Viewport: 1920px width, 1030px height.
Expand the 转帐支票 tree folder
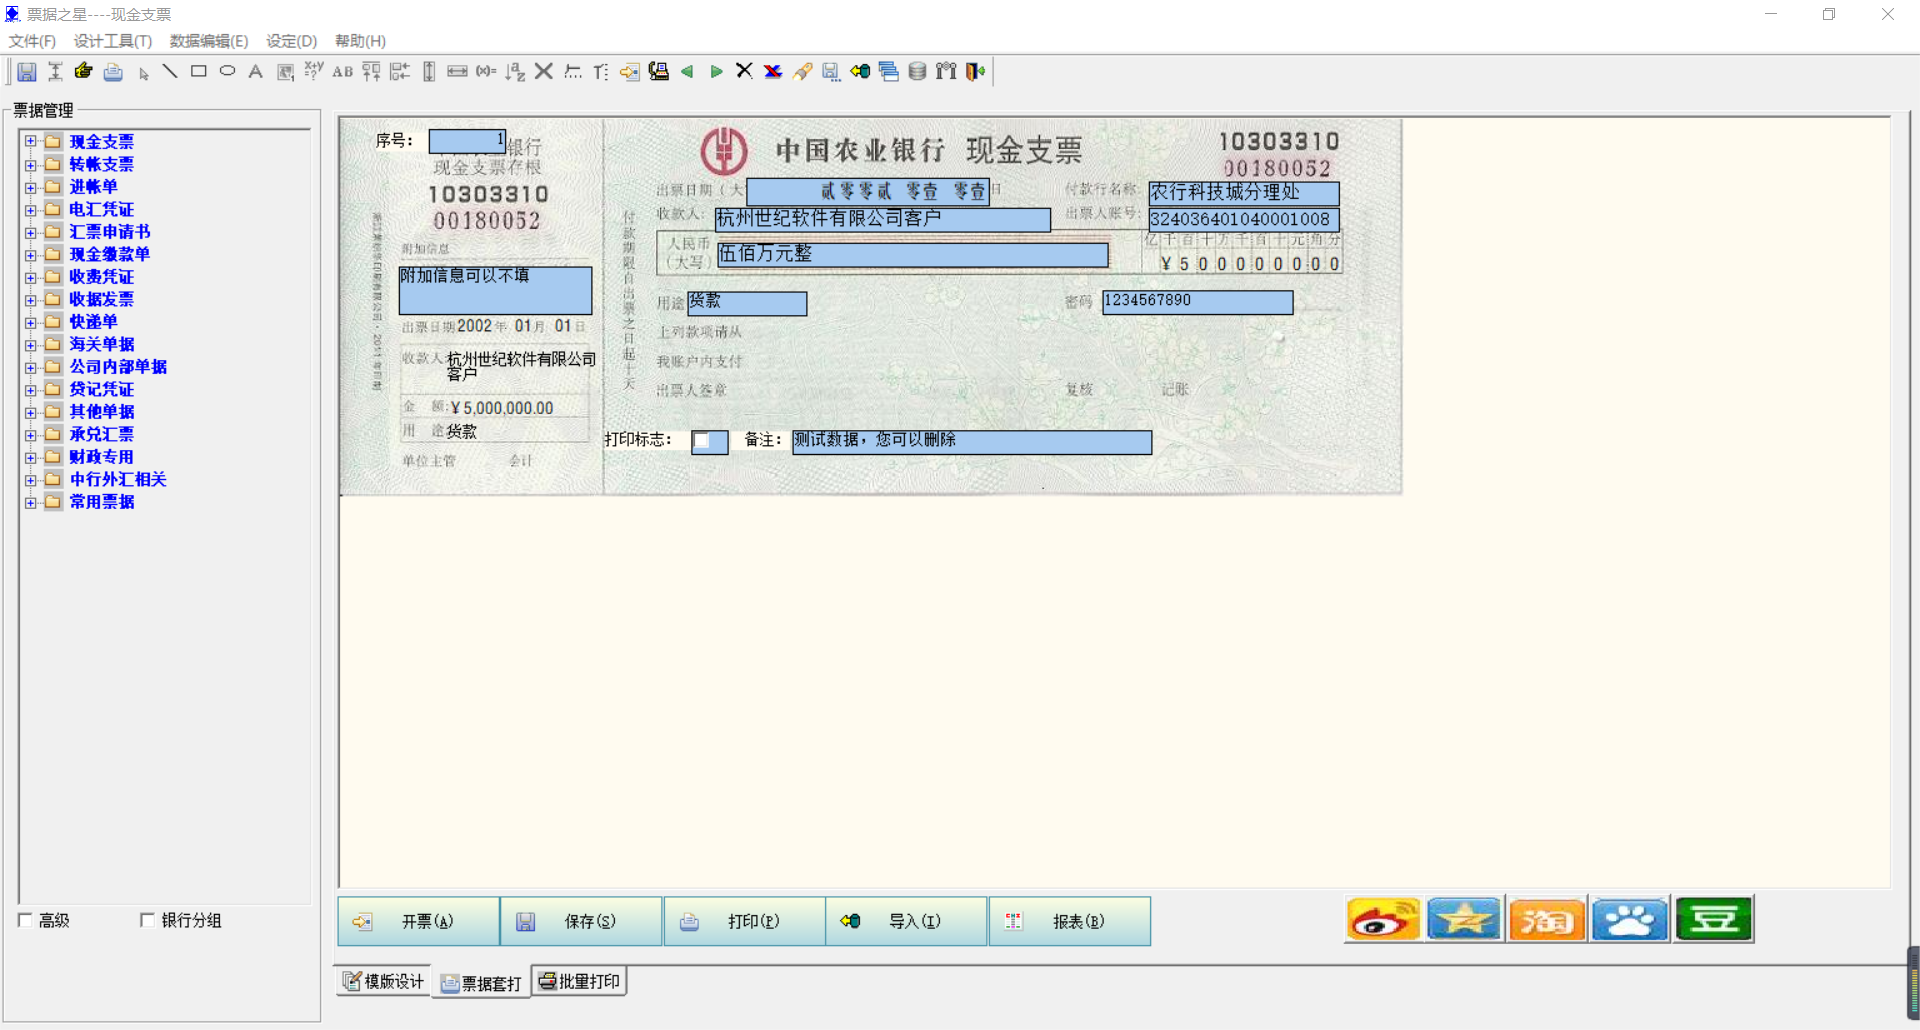(31, 165)
